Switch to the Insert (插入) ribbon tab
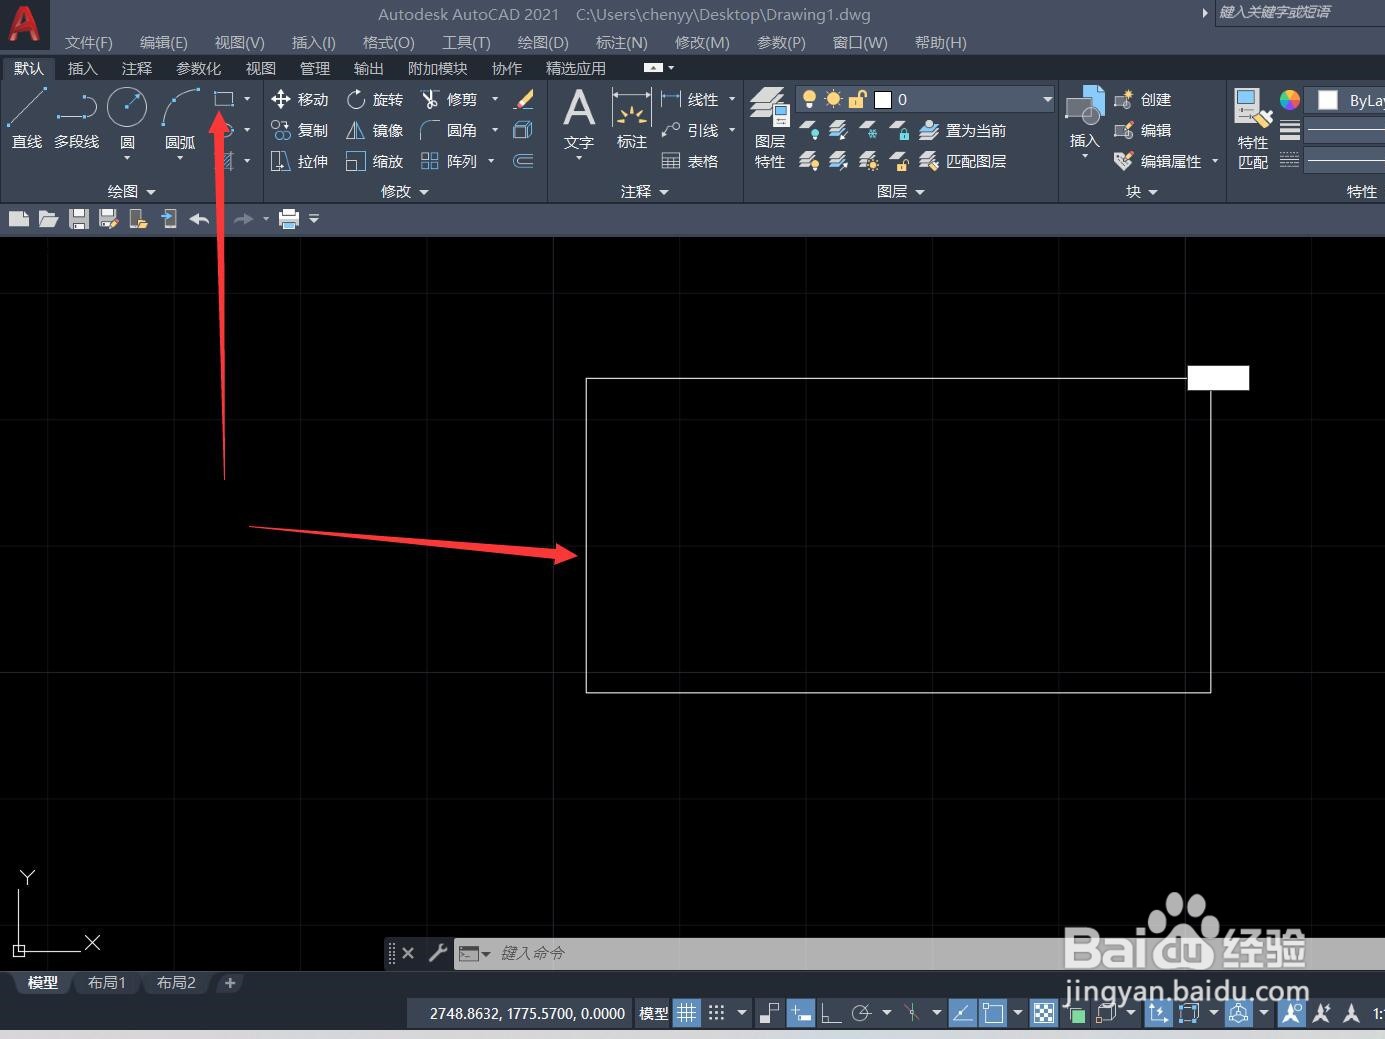This screenshot has height=1039, width=1385. (x=82, y=68)
